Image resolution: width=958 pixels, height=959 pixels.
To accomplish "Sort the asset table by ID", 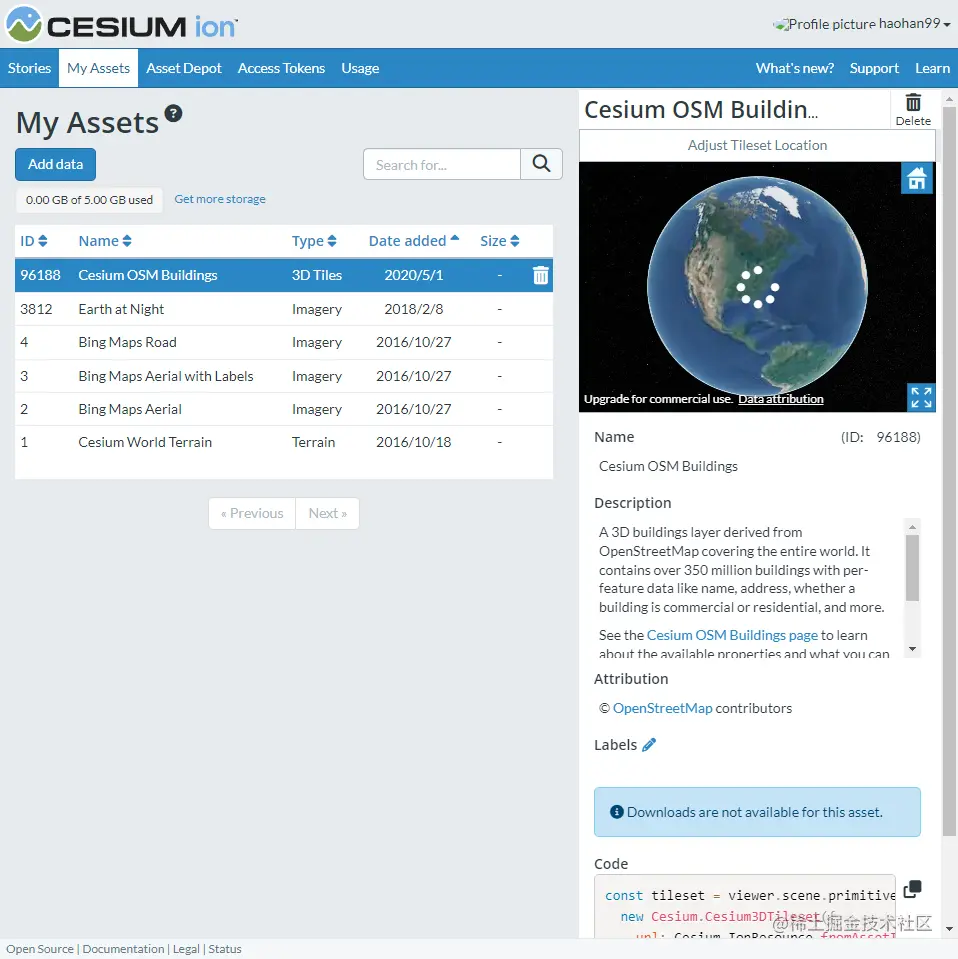I will tap(34, 241).
